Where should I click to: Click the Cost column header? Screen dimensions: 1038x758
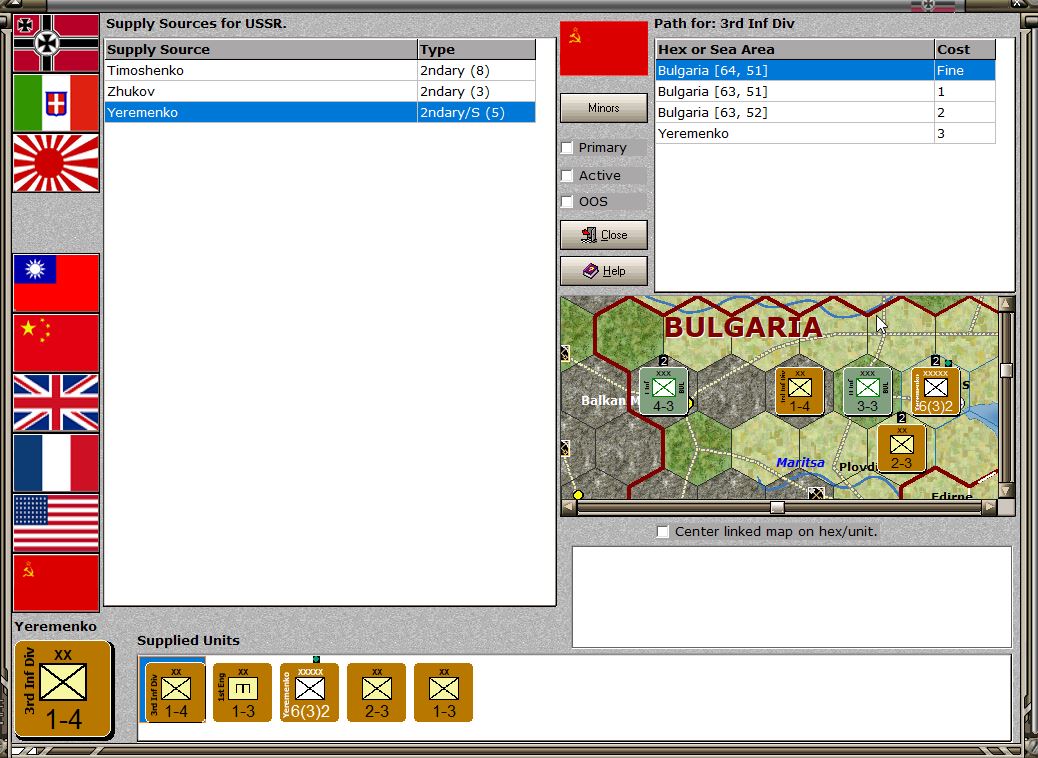pyautogui.click(x=965, y=50)
